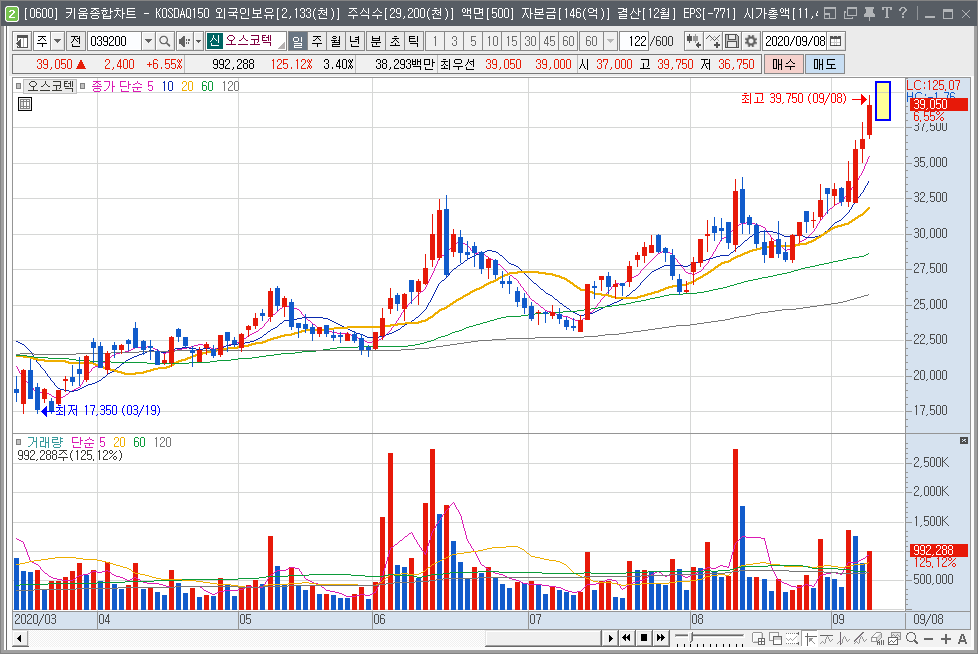This screenshot has height=654, width=978.
Task: Click the data table grid icon on chart
Action: click(25, 104)
